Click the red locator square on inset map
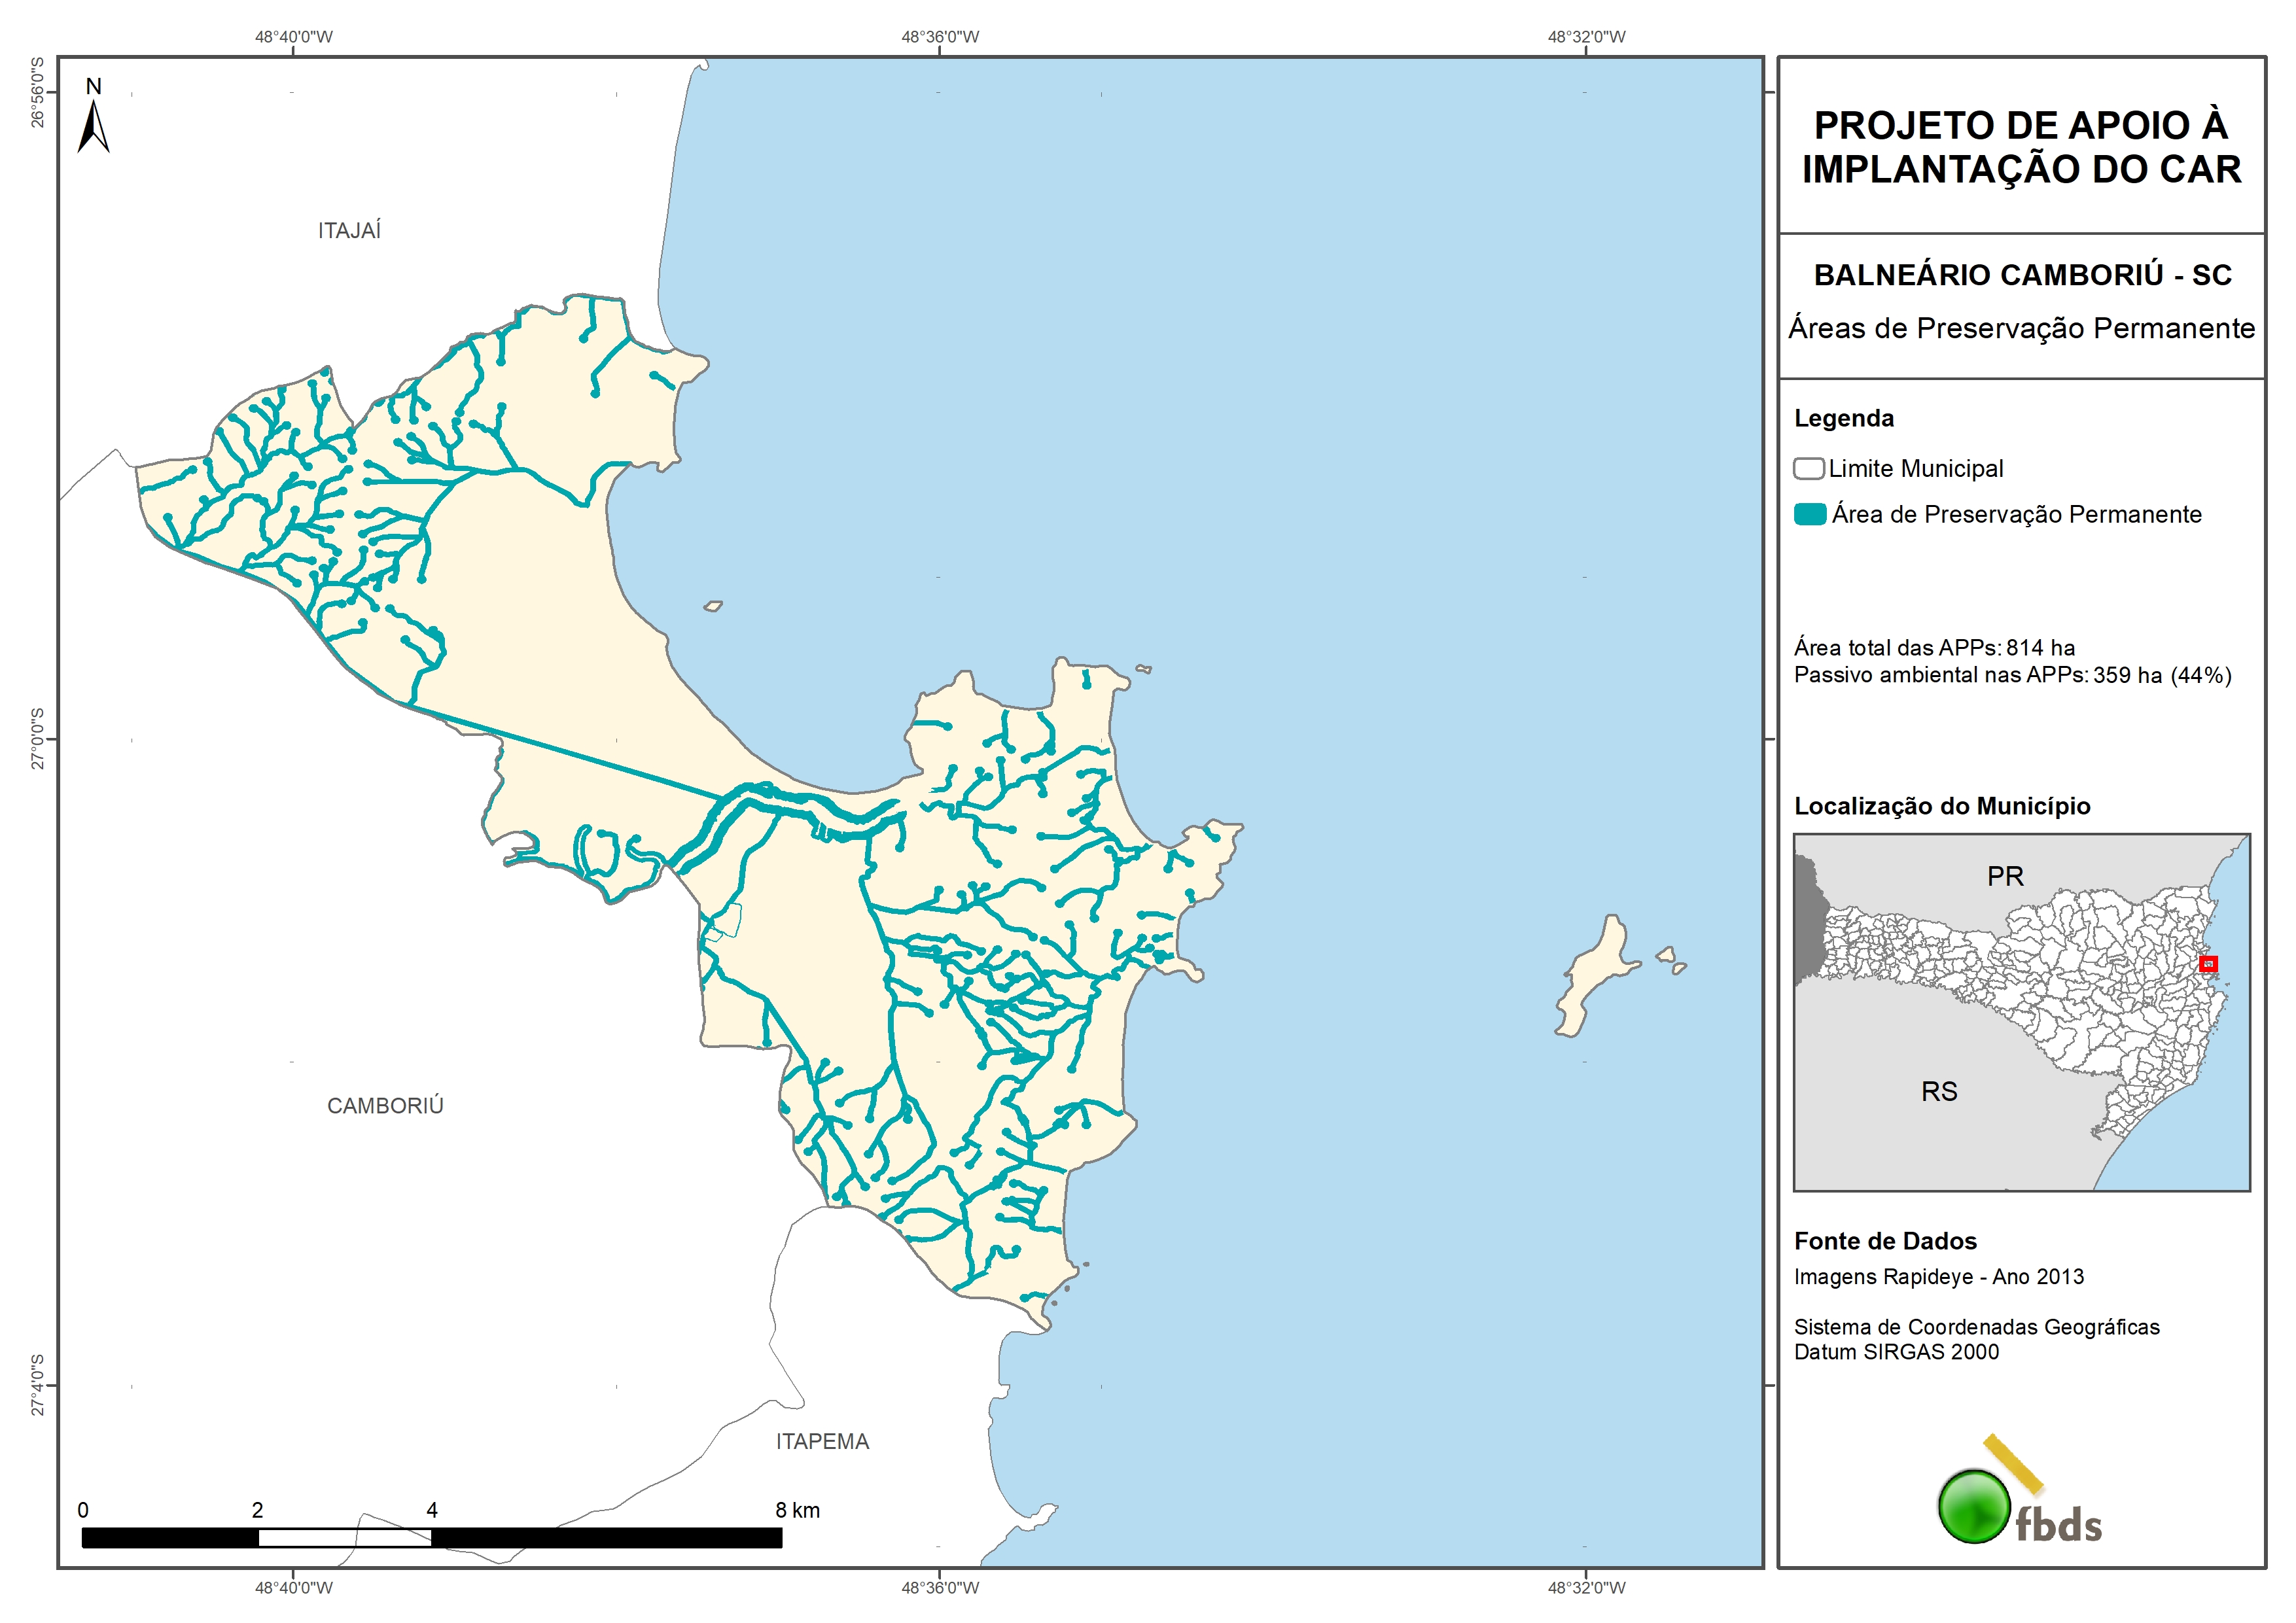Viewport: 2296px width, 1623px height. (x=2209, y=964)
